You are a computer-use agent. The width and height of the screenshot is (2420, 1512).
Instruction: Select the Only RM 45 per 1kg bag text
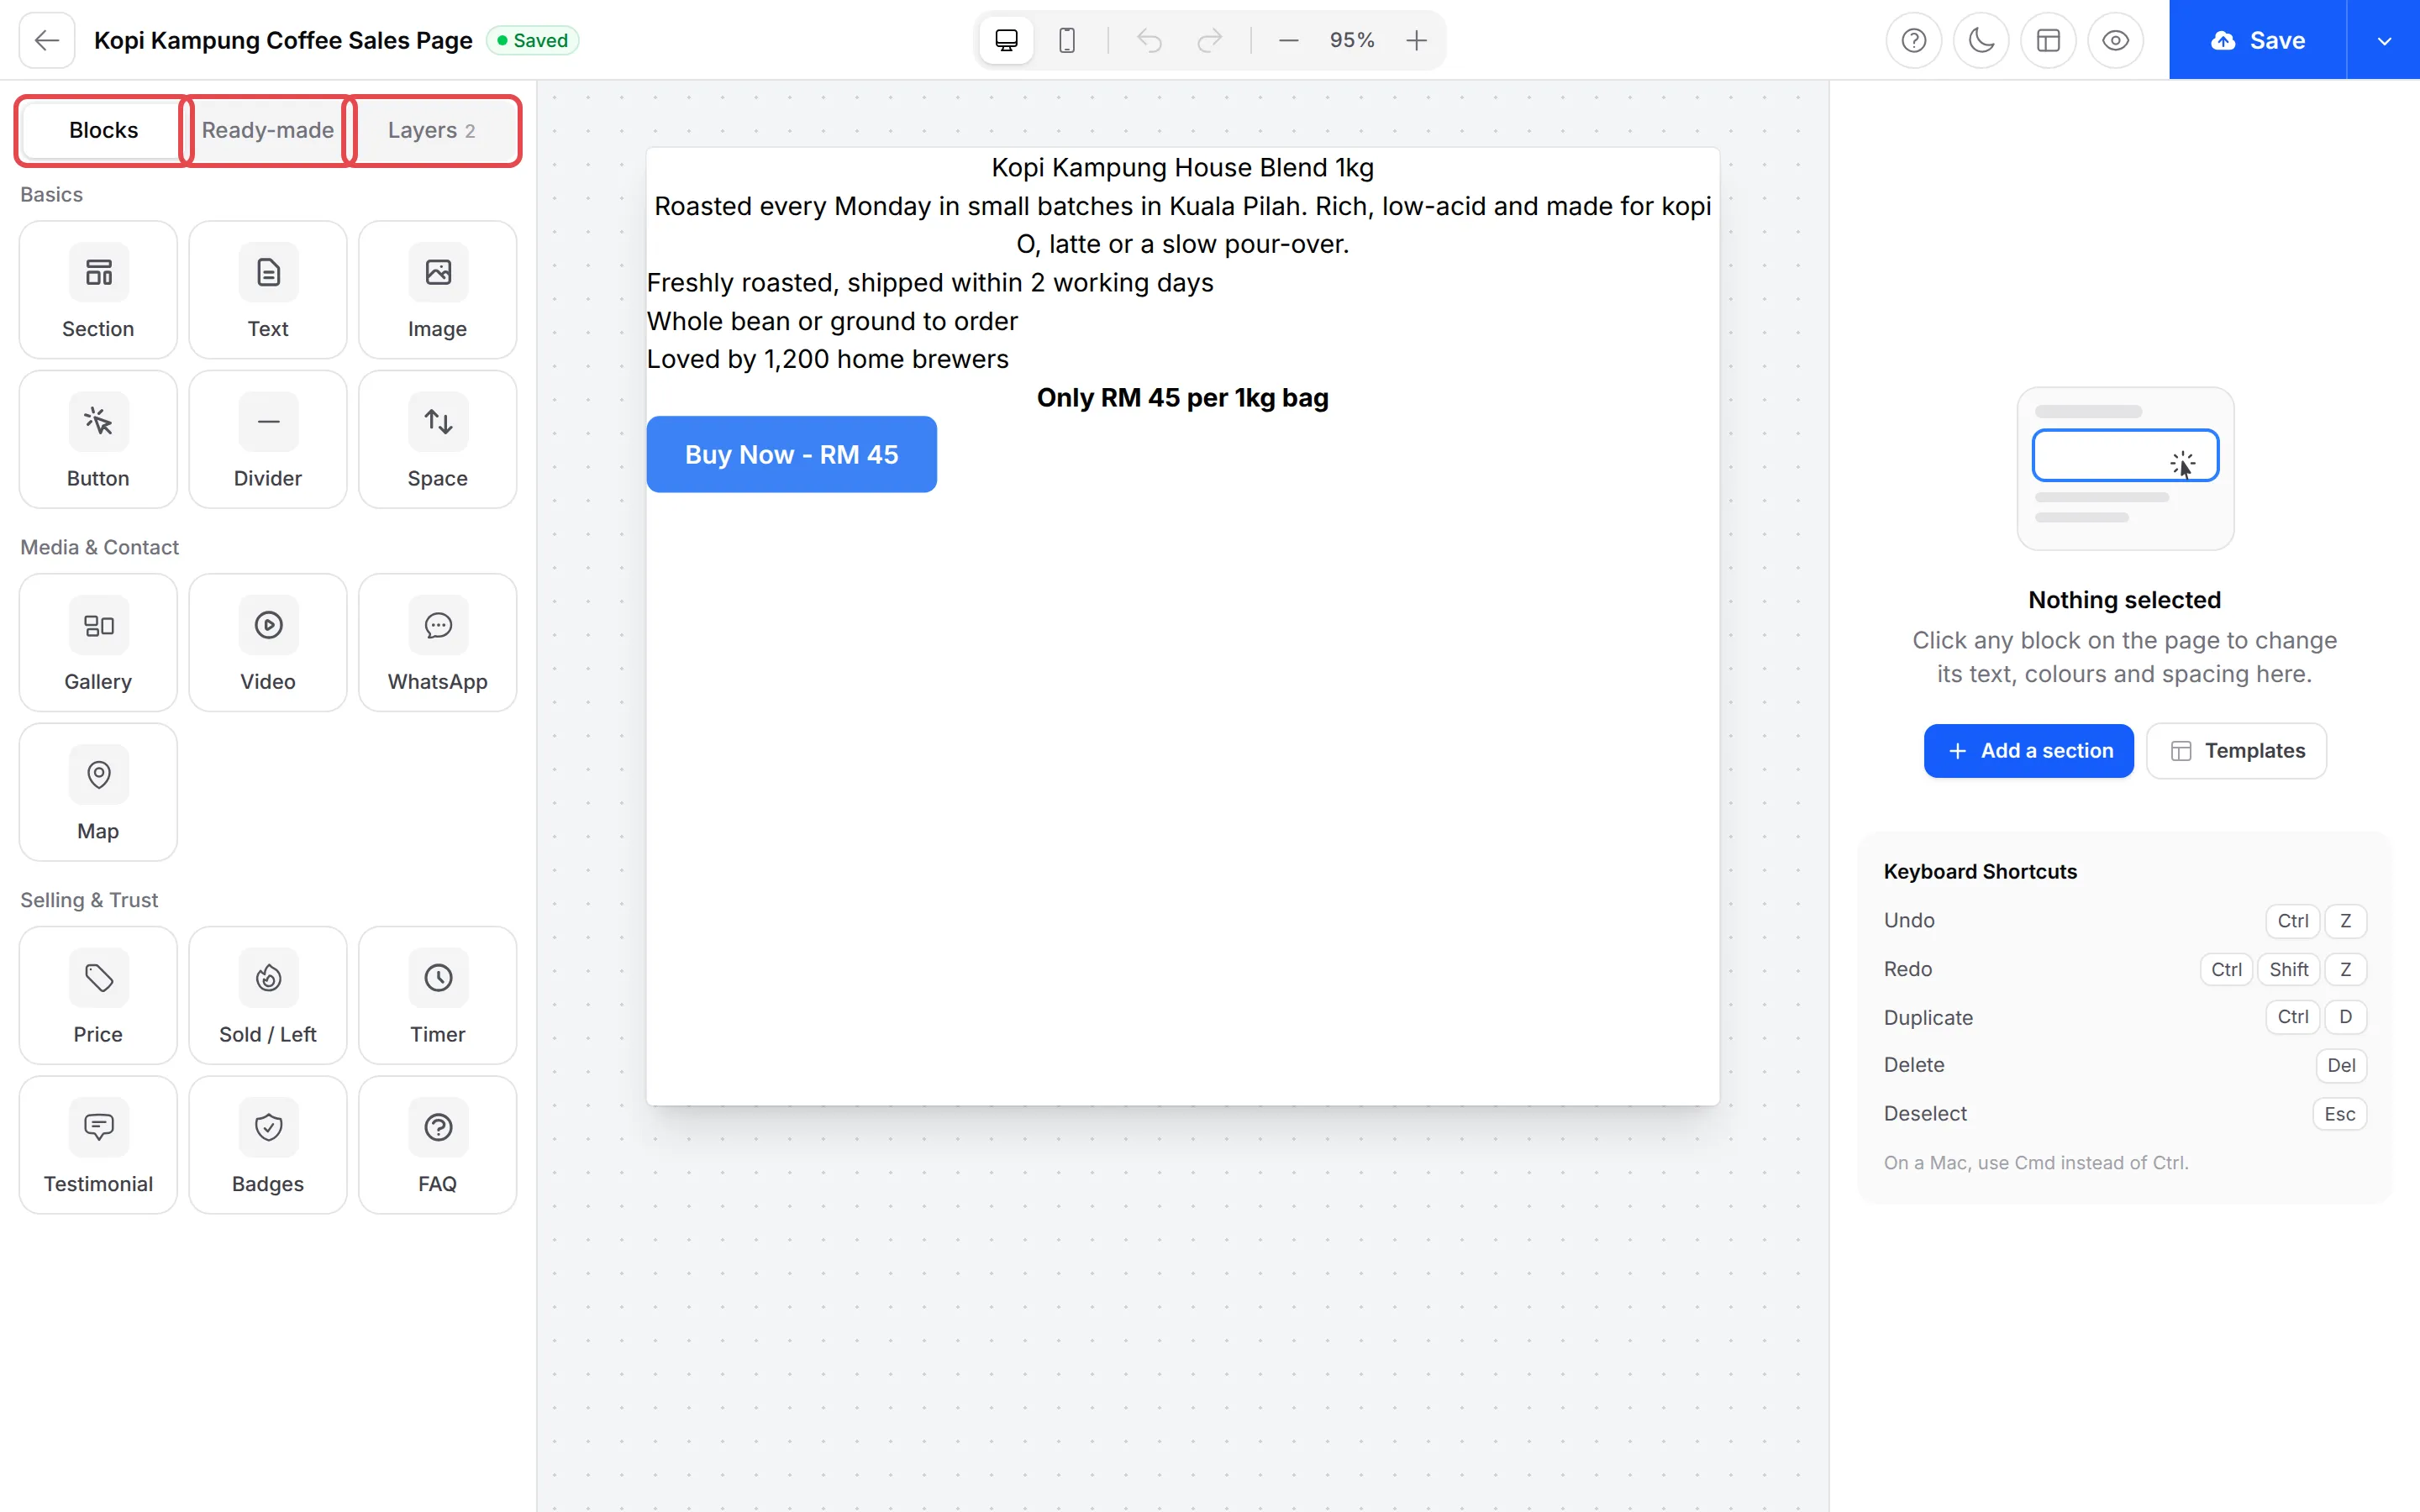(1183, 398)
